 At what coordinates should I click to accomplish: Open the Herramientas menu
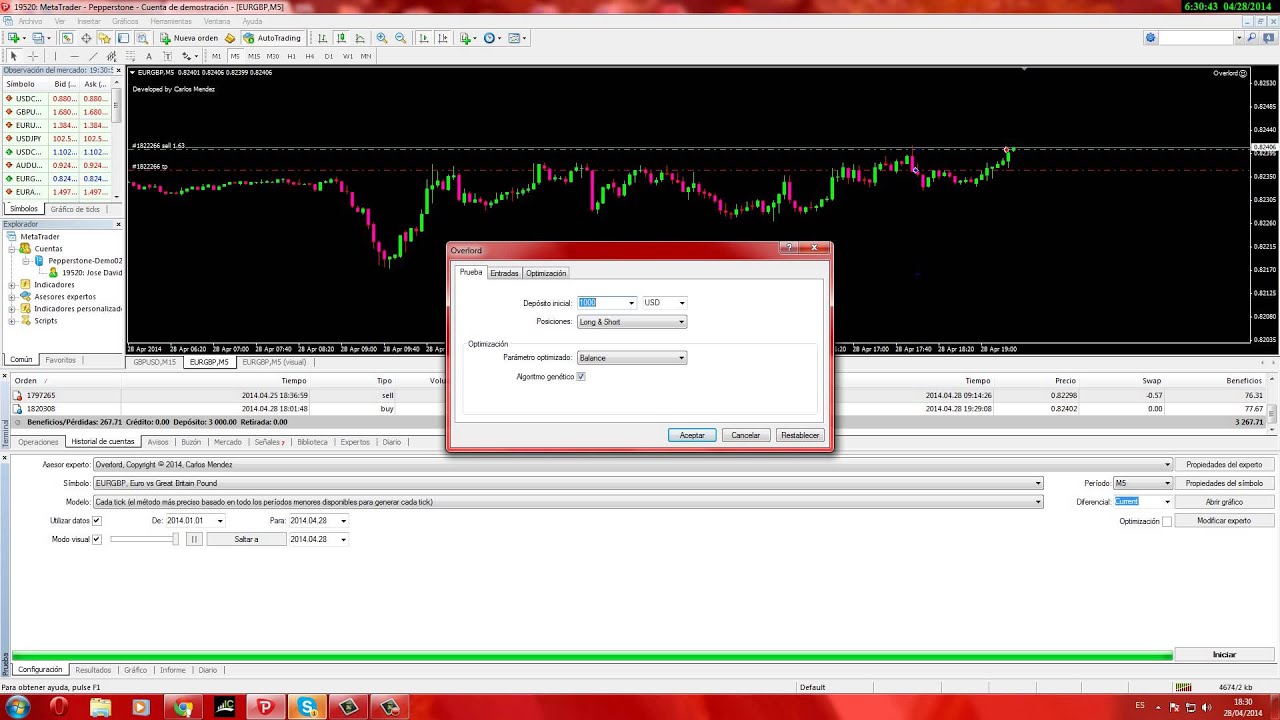[x=171, y=21]
